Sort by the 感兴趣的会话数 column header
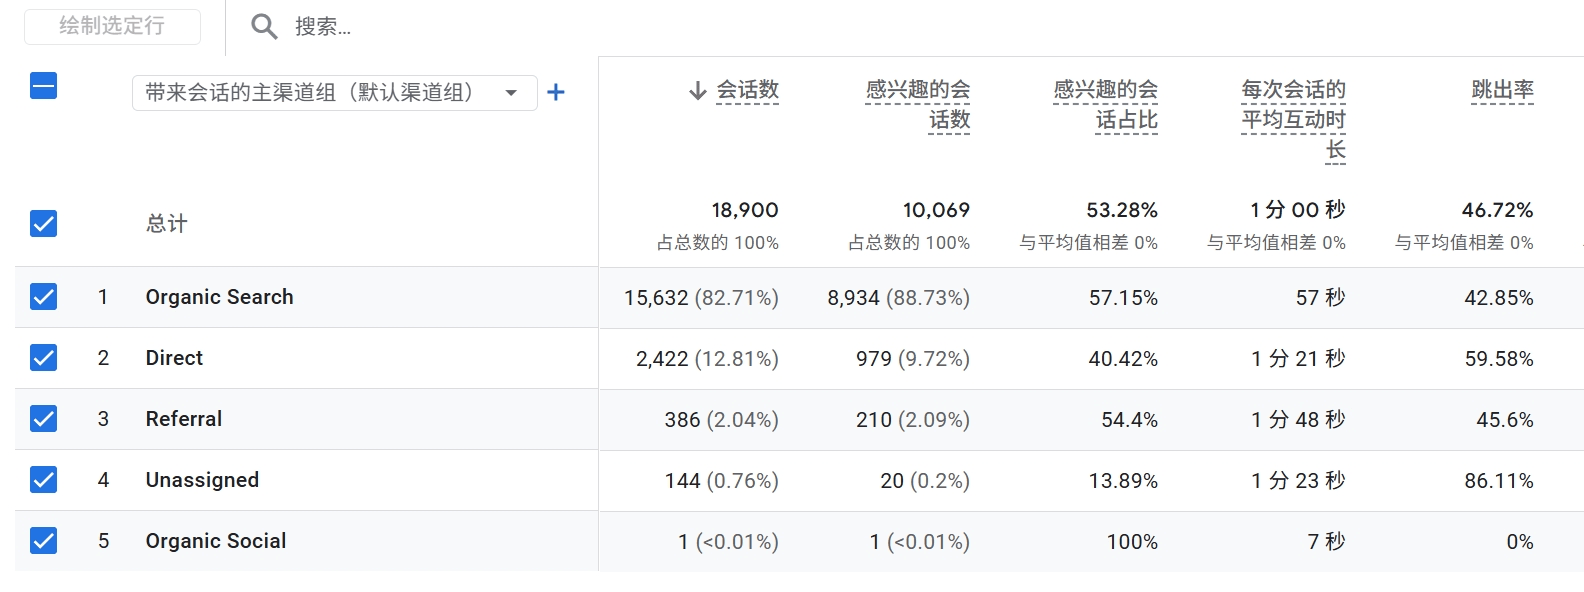The image size is (1584, 592). coord(918,105)
